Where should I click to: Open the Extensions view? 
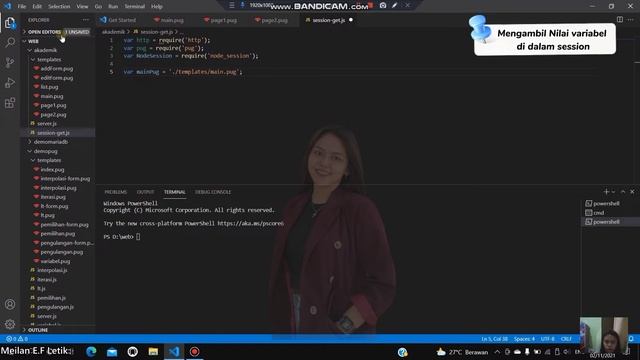click(10, 102)
